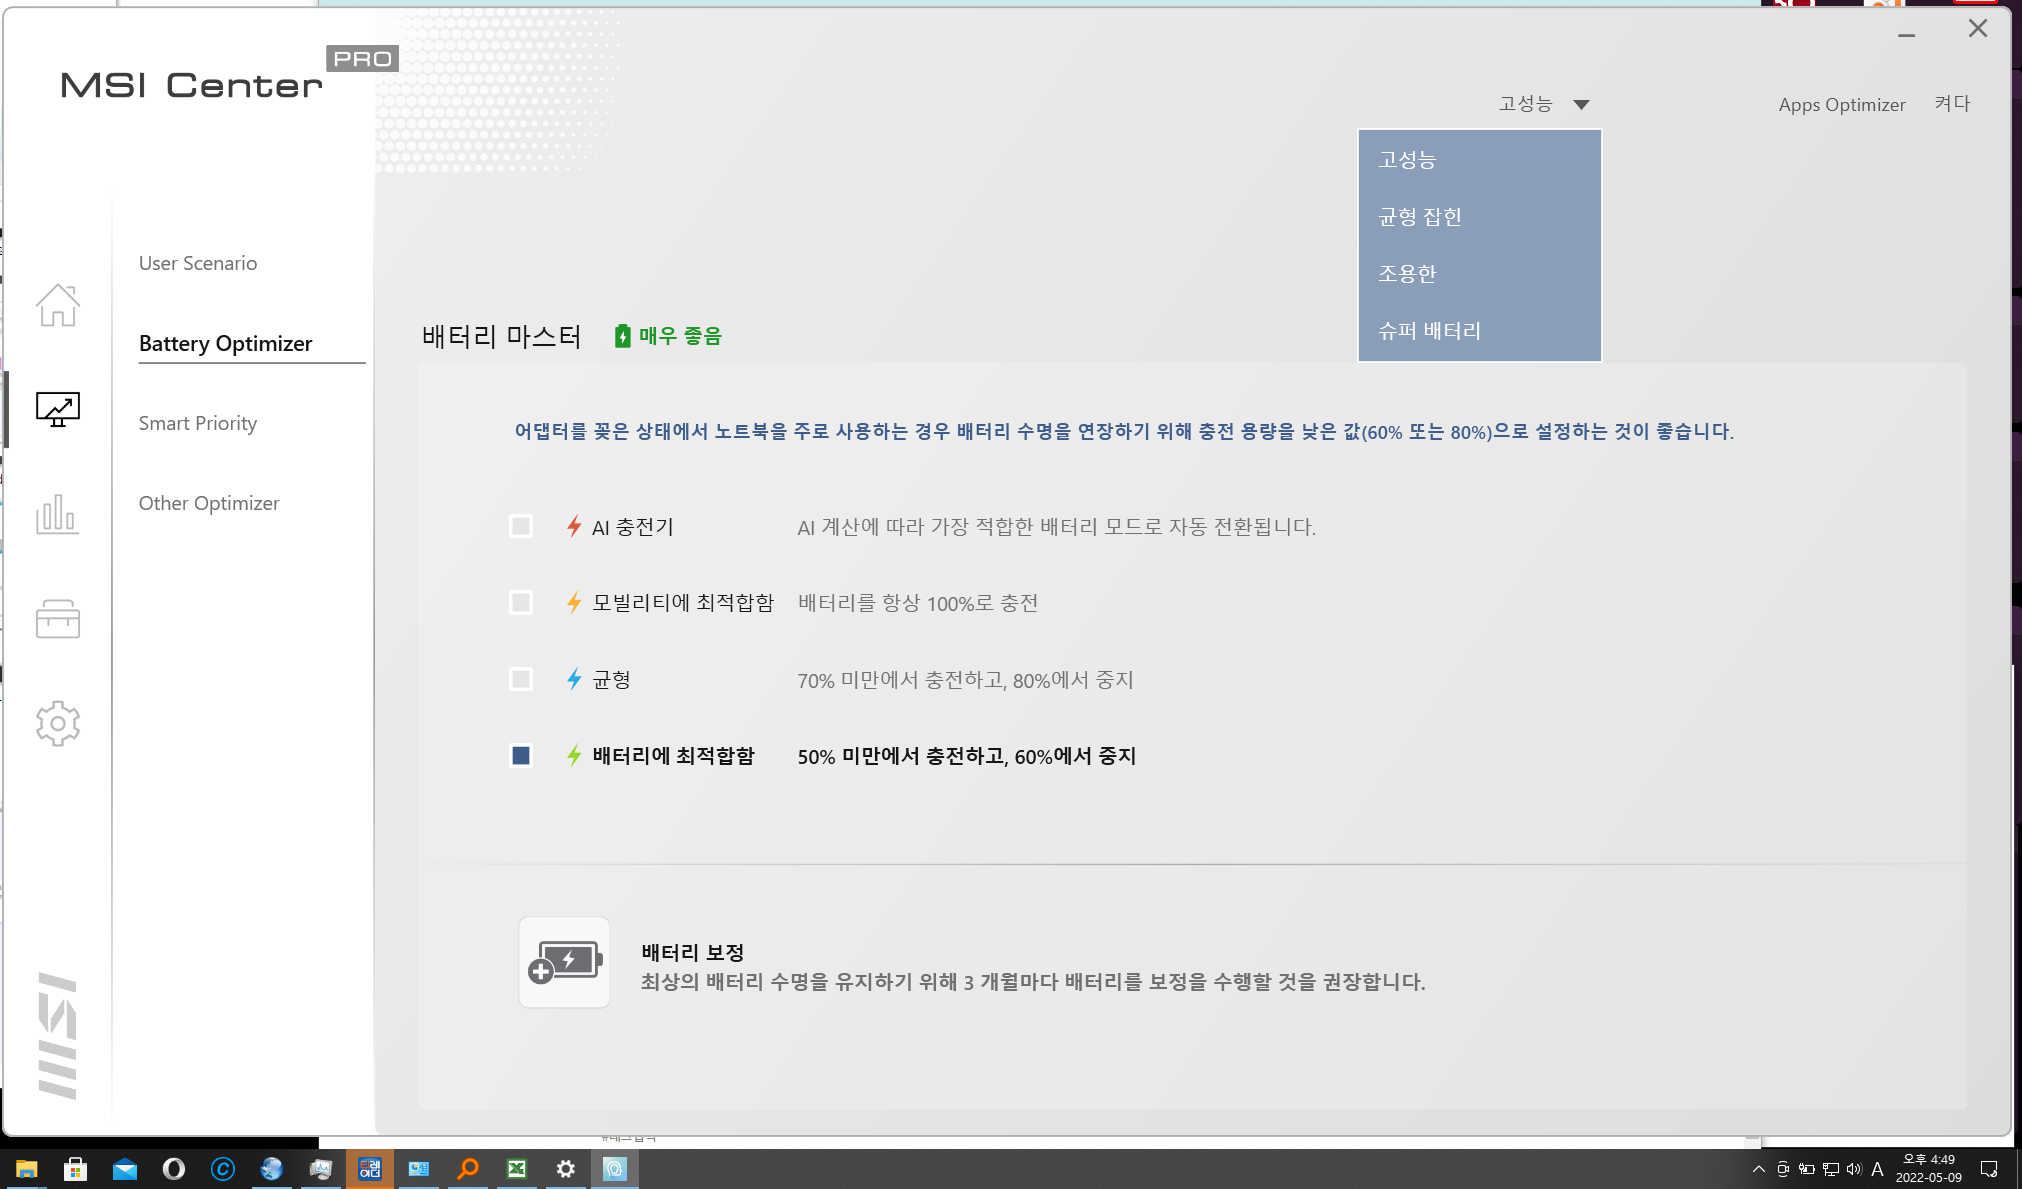Open Microsoft Store from taskbar
The image size is (2022, 1189).
(x=76, y=1169)
